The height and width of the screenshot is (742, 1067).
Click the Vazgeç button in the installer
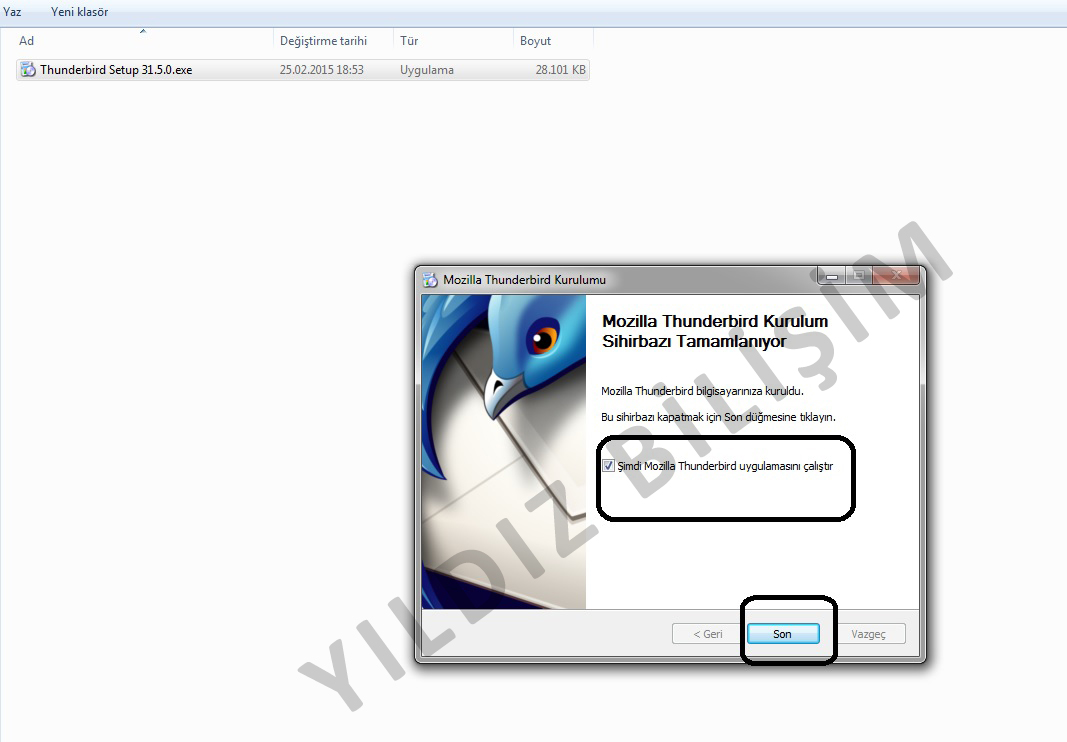tap(868, 634)
